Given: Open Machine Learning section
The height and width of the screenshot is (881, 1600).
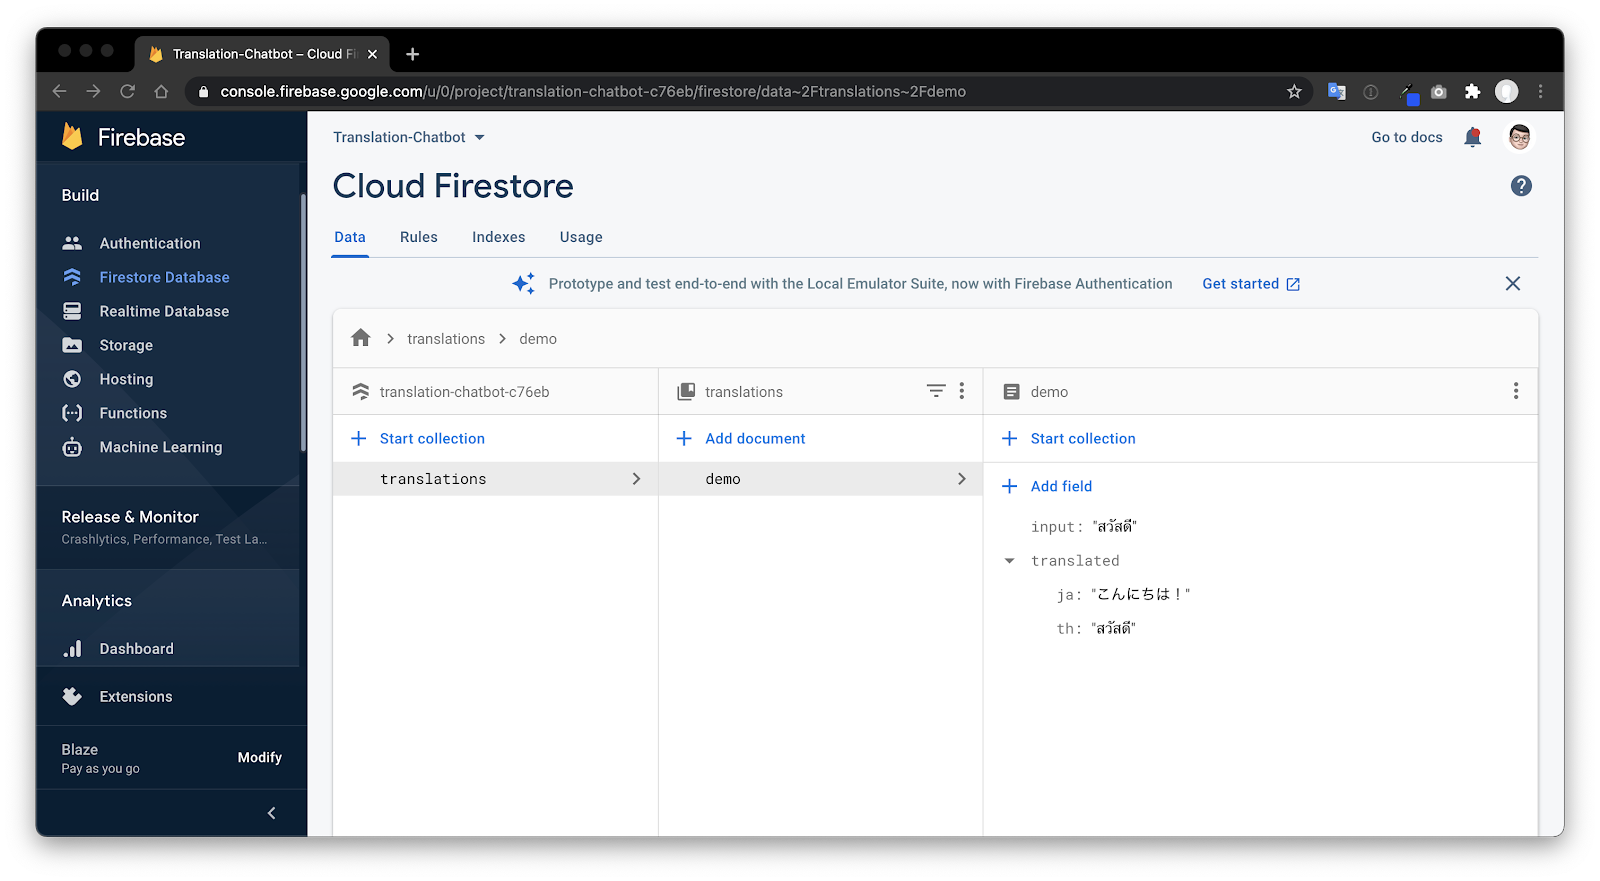Looking at the screenshot, I should pos(161,447).
